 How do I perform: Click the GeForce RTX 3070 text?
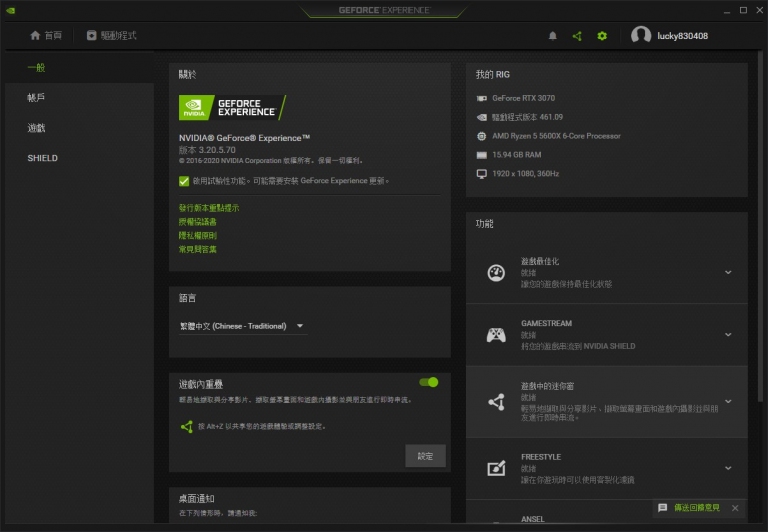(x=524, y=98)
